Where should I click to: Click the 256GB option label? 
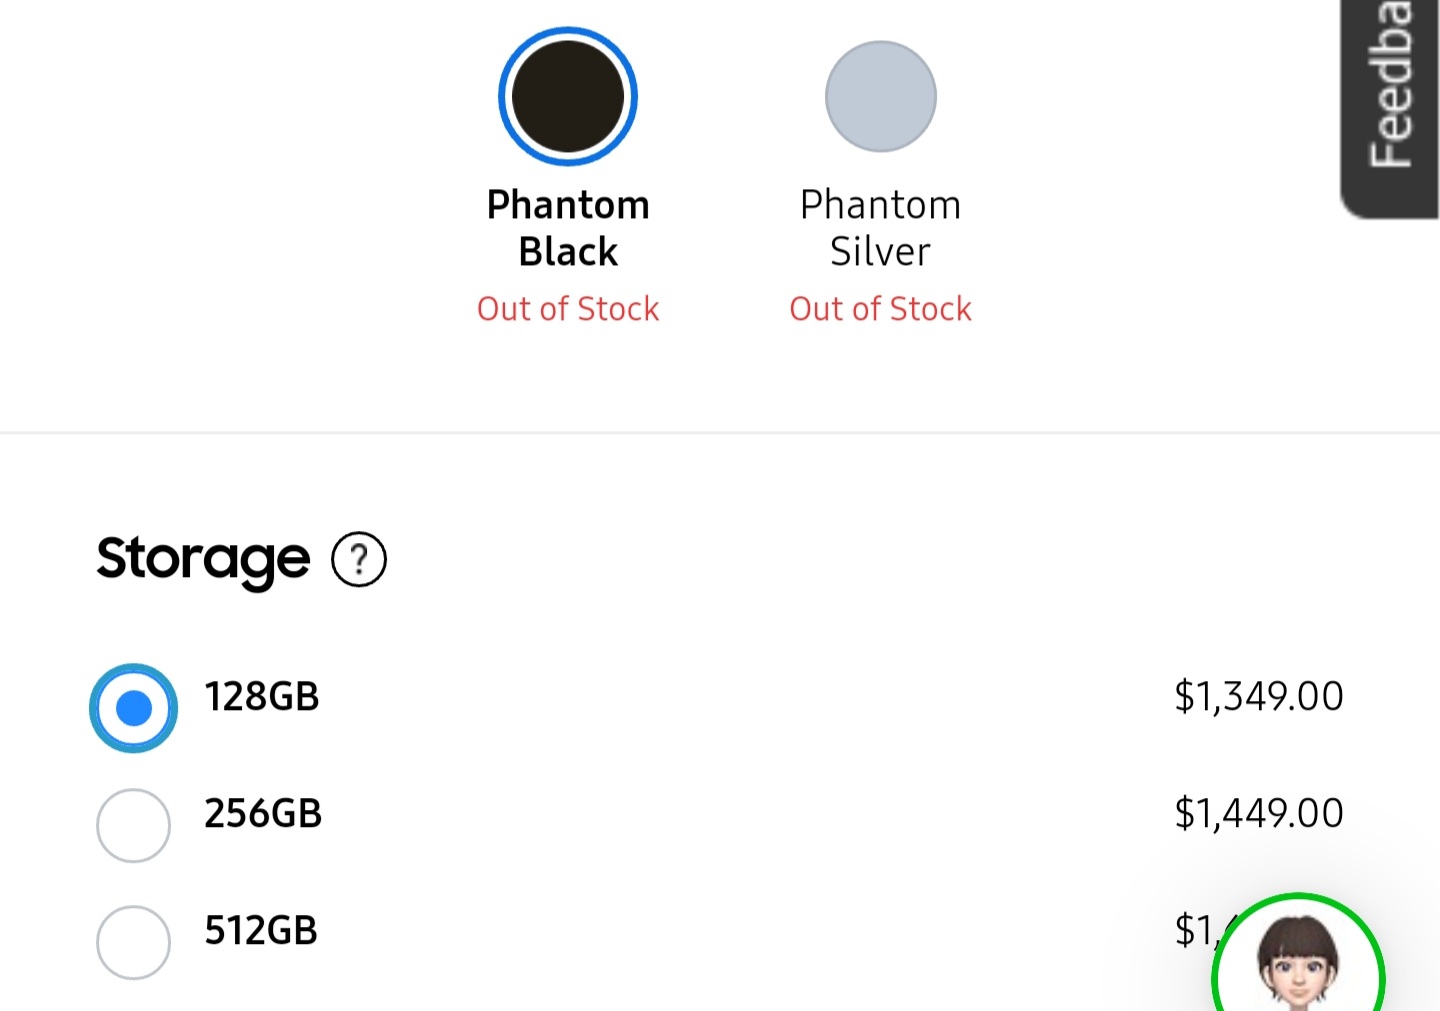pos(263,813)
